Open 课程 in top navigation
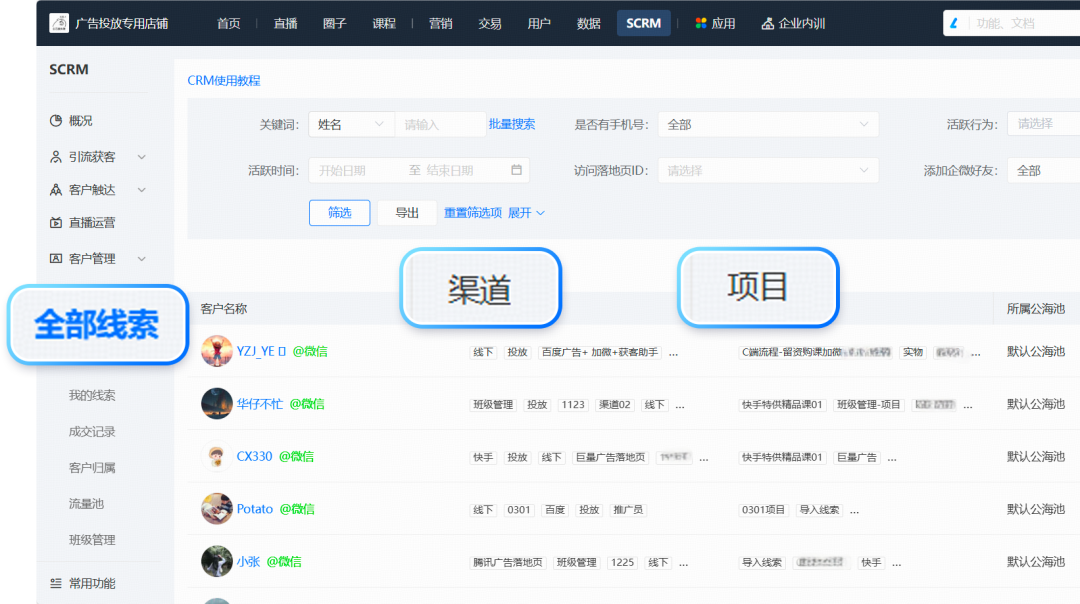This screenshot has width=1080, height=604. (384, 23)
